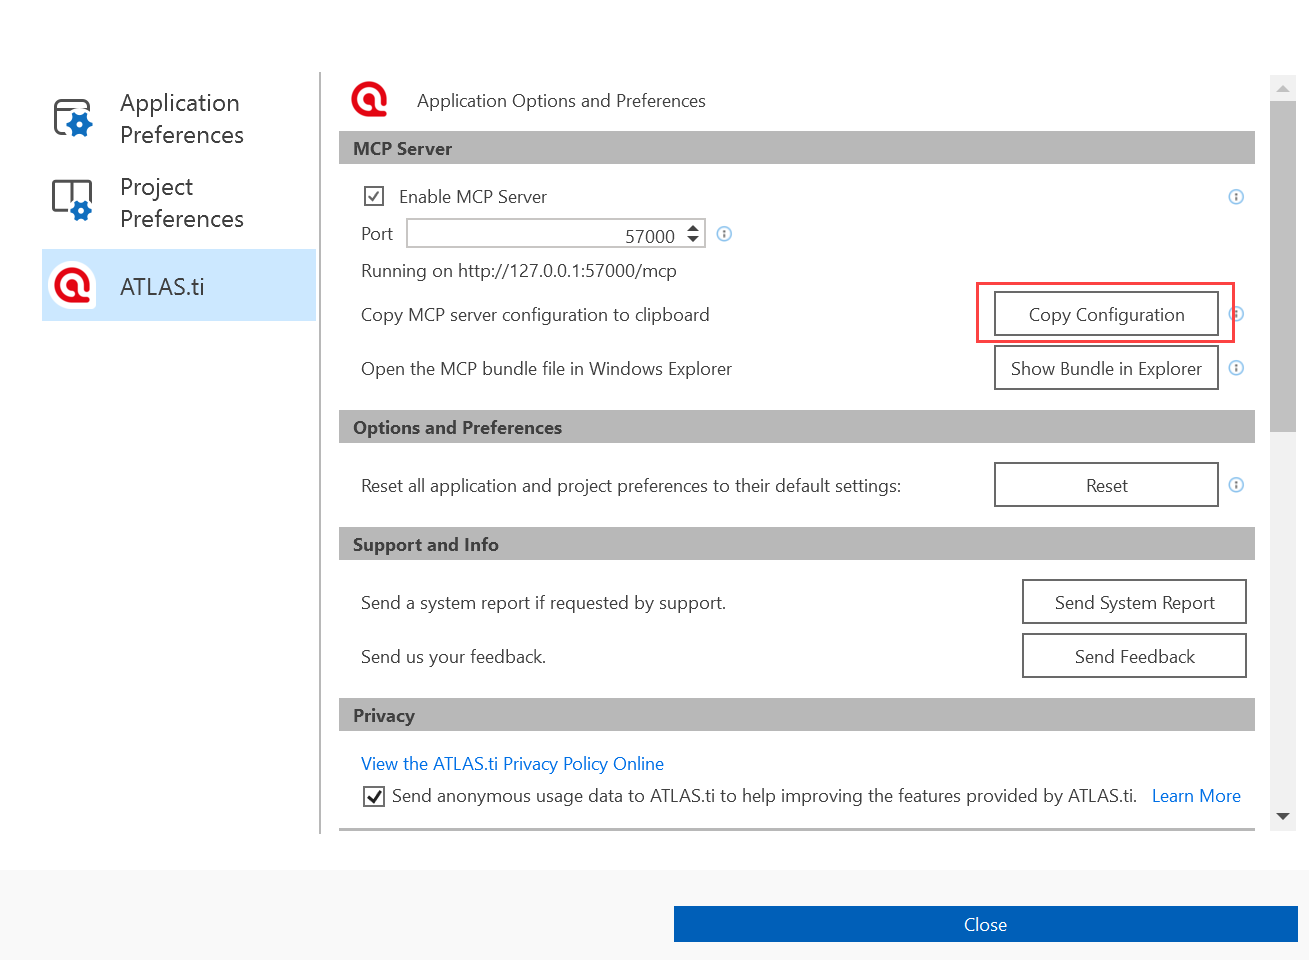This screenshot has height=960, width=1309.
Task: Click 'Copy MCP server configuration to clipboard' text
Action: click(535, 315)
